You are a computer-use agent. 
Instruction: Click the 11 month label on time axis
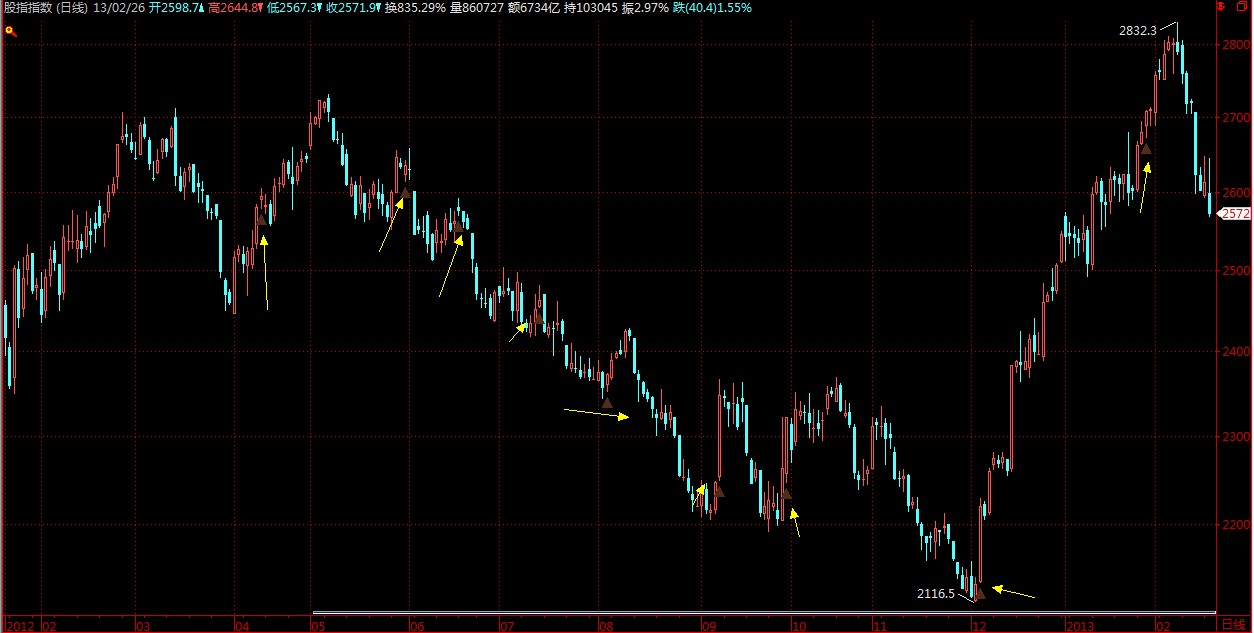[x=882, y=625]
